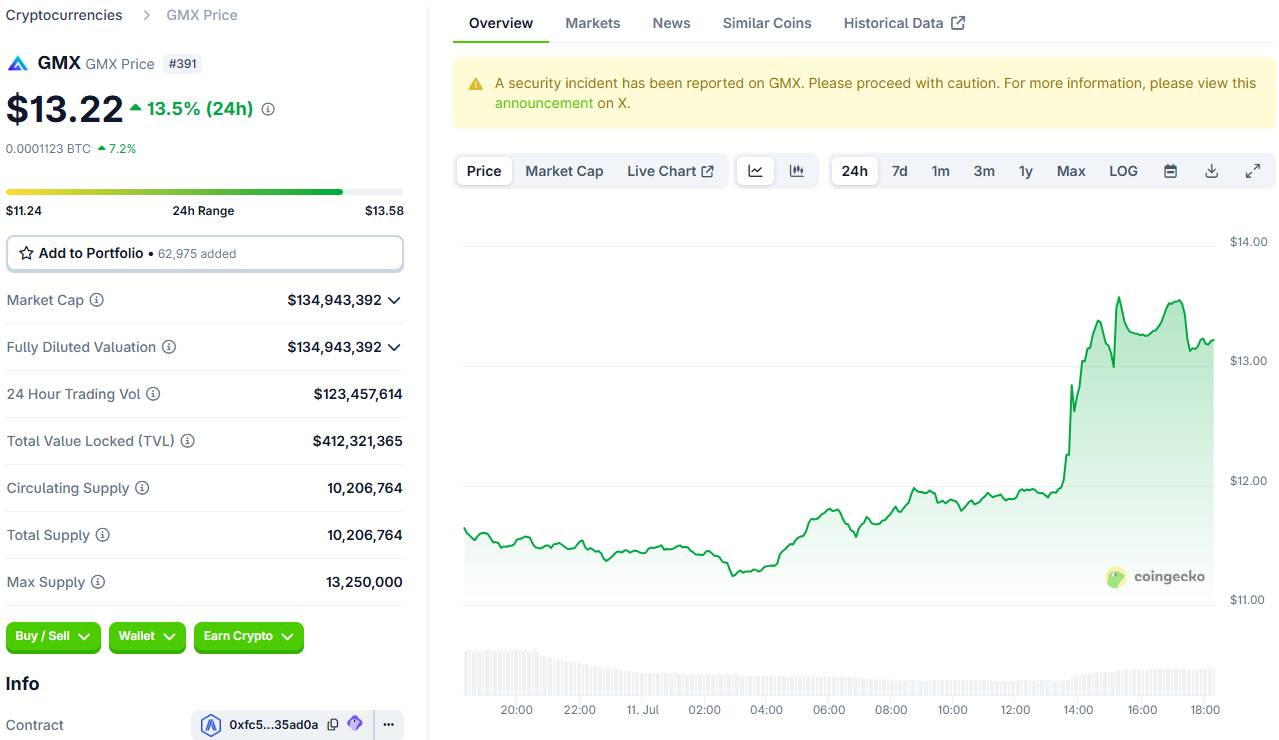This screenshot has height=740, width=1279.
Task: Select the Market Cap chart toggle
Action: click(564, 171)
